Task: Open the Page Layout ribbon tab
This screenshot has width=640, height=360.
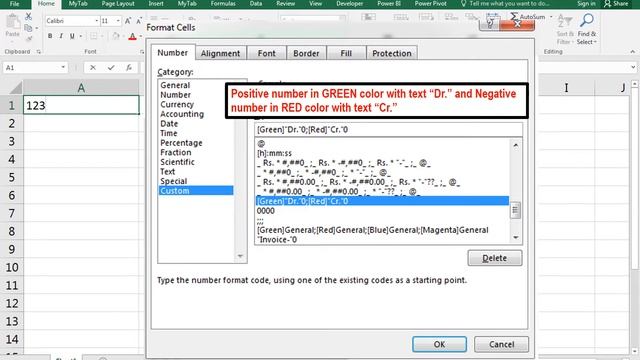Action: click(x=118, y=4)
